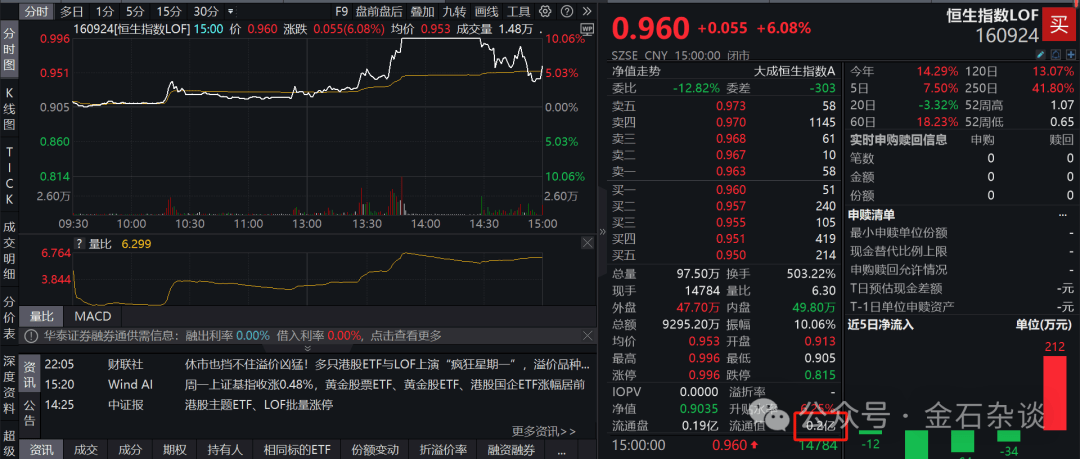Click the red 买 buy button
This screenshot has width=1080, height=459.
click(1059, 23)
